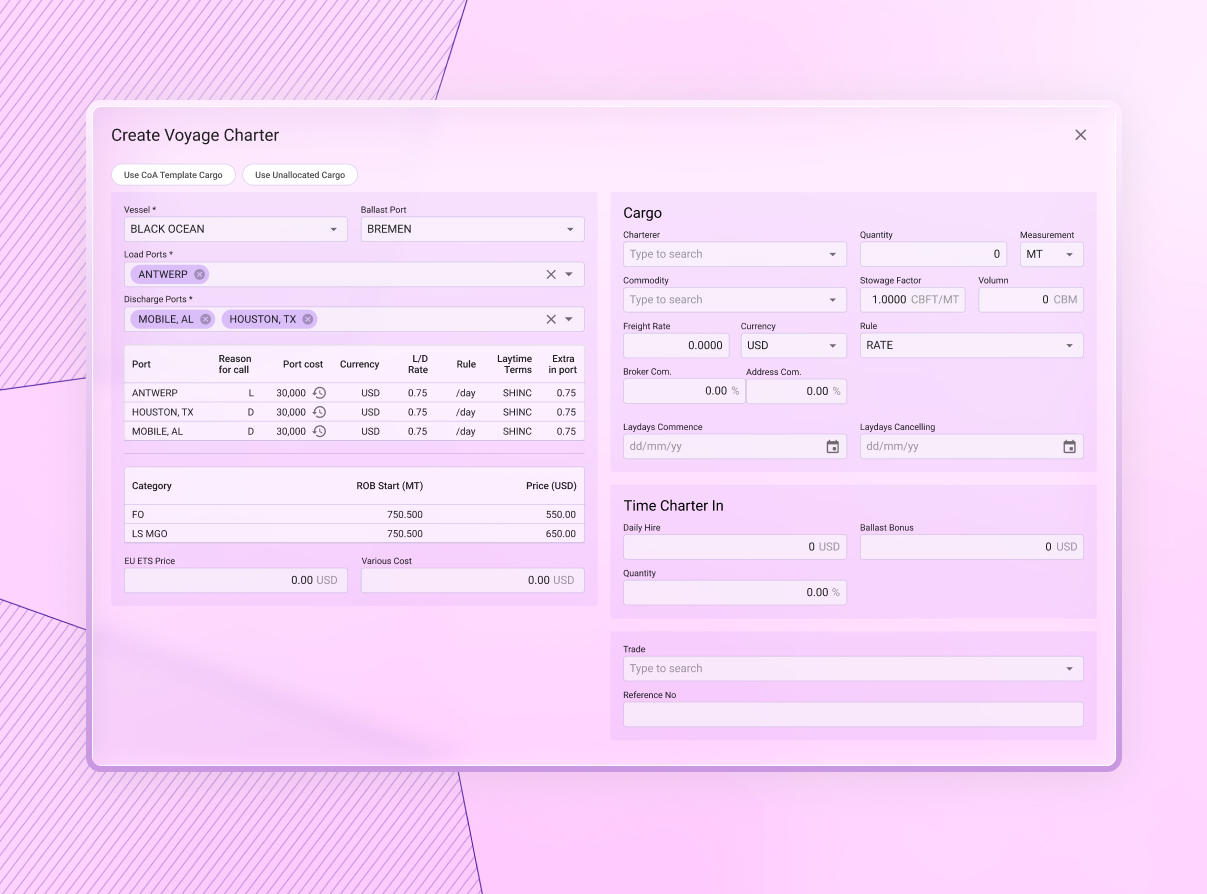Open port cost history for MOBILE, AL row
This screenshot has height=894, width=1207.
tap(319, 431)
